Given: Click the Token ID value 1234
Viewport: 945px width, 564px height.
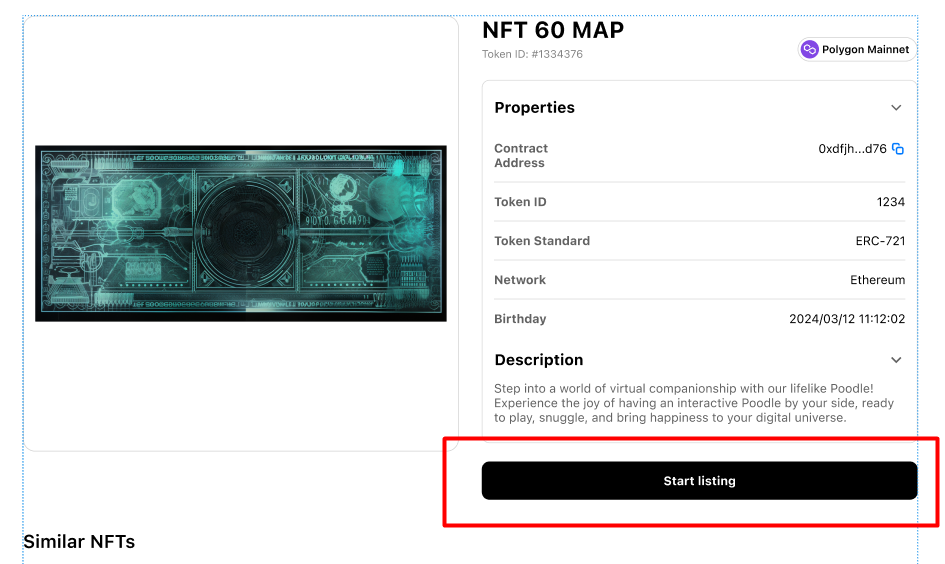Looking at the screenshot, I should click(x=890, y=202).
